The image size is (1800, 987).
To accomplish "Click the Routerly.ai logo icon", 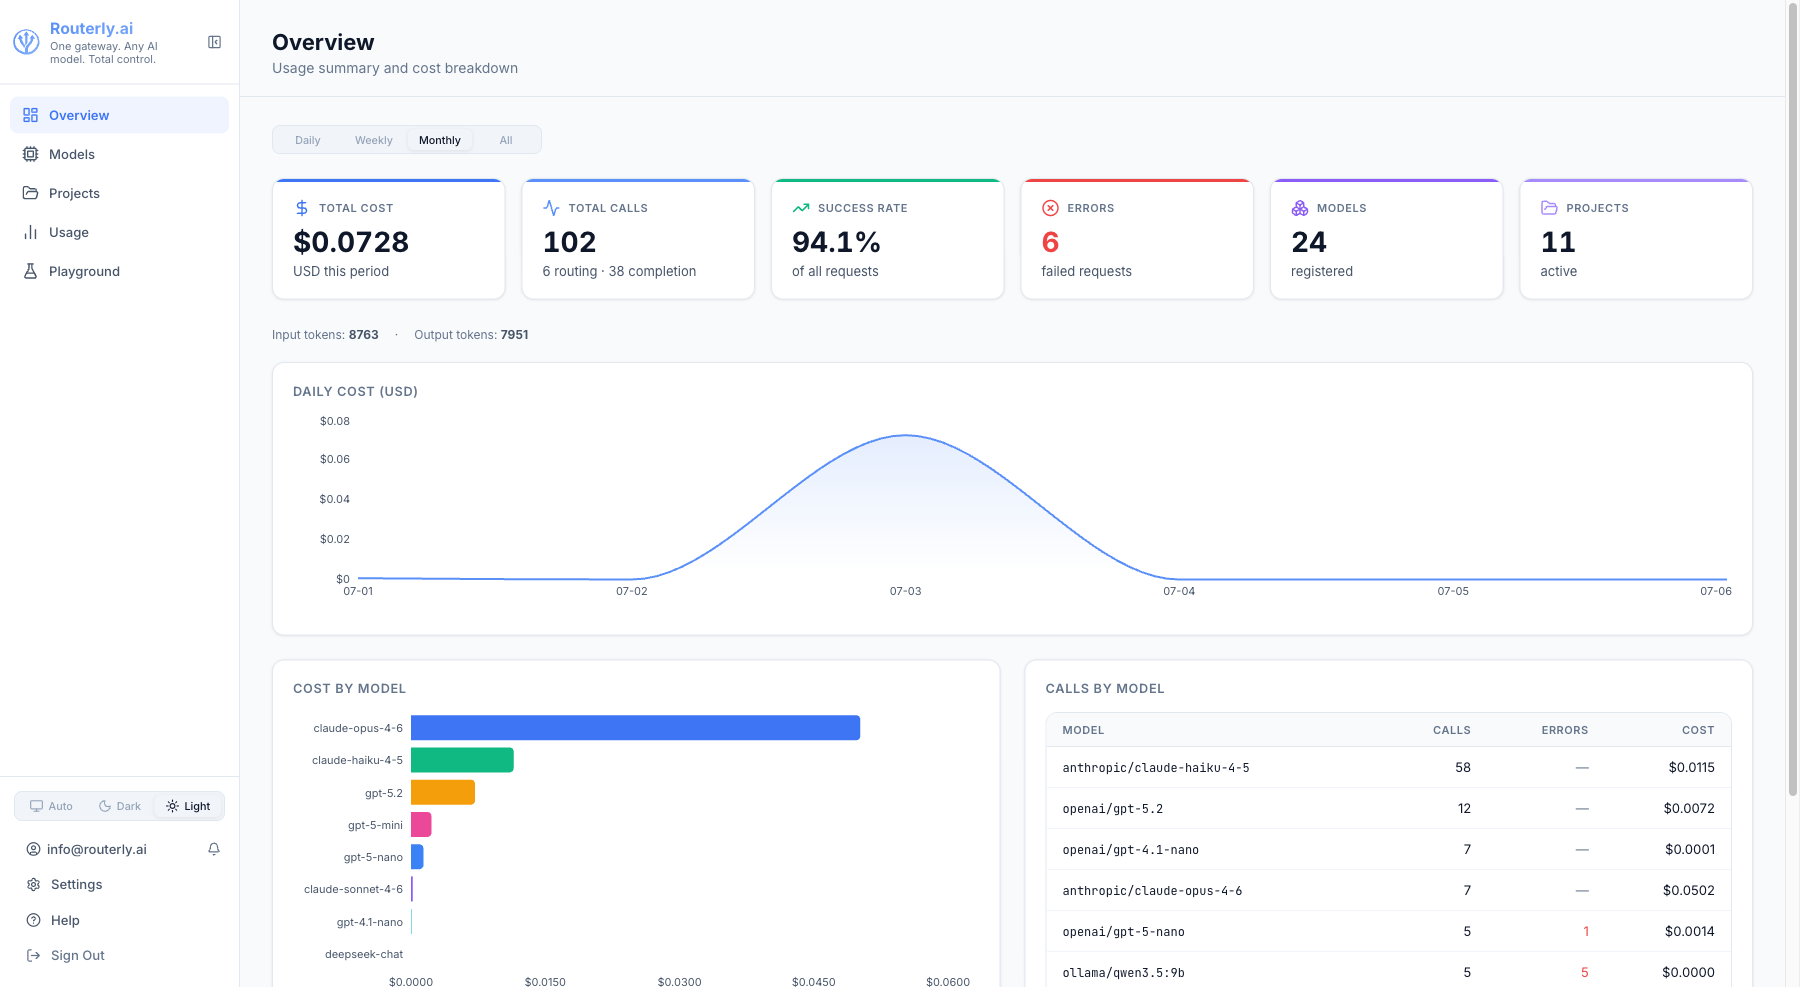I will (26, 42).
